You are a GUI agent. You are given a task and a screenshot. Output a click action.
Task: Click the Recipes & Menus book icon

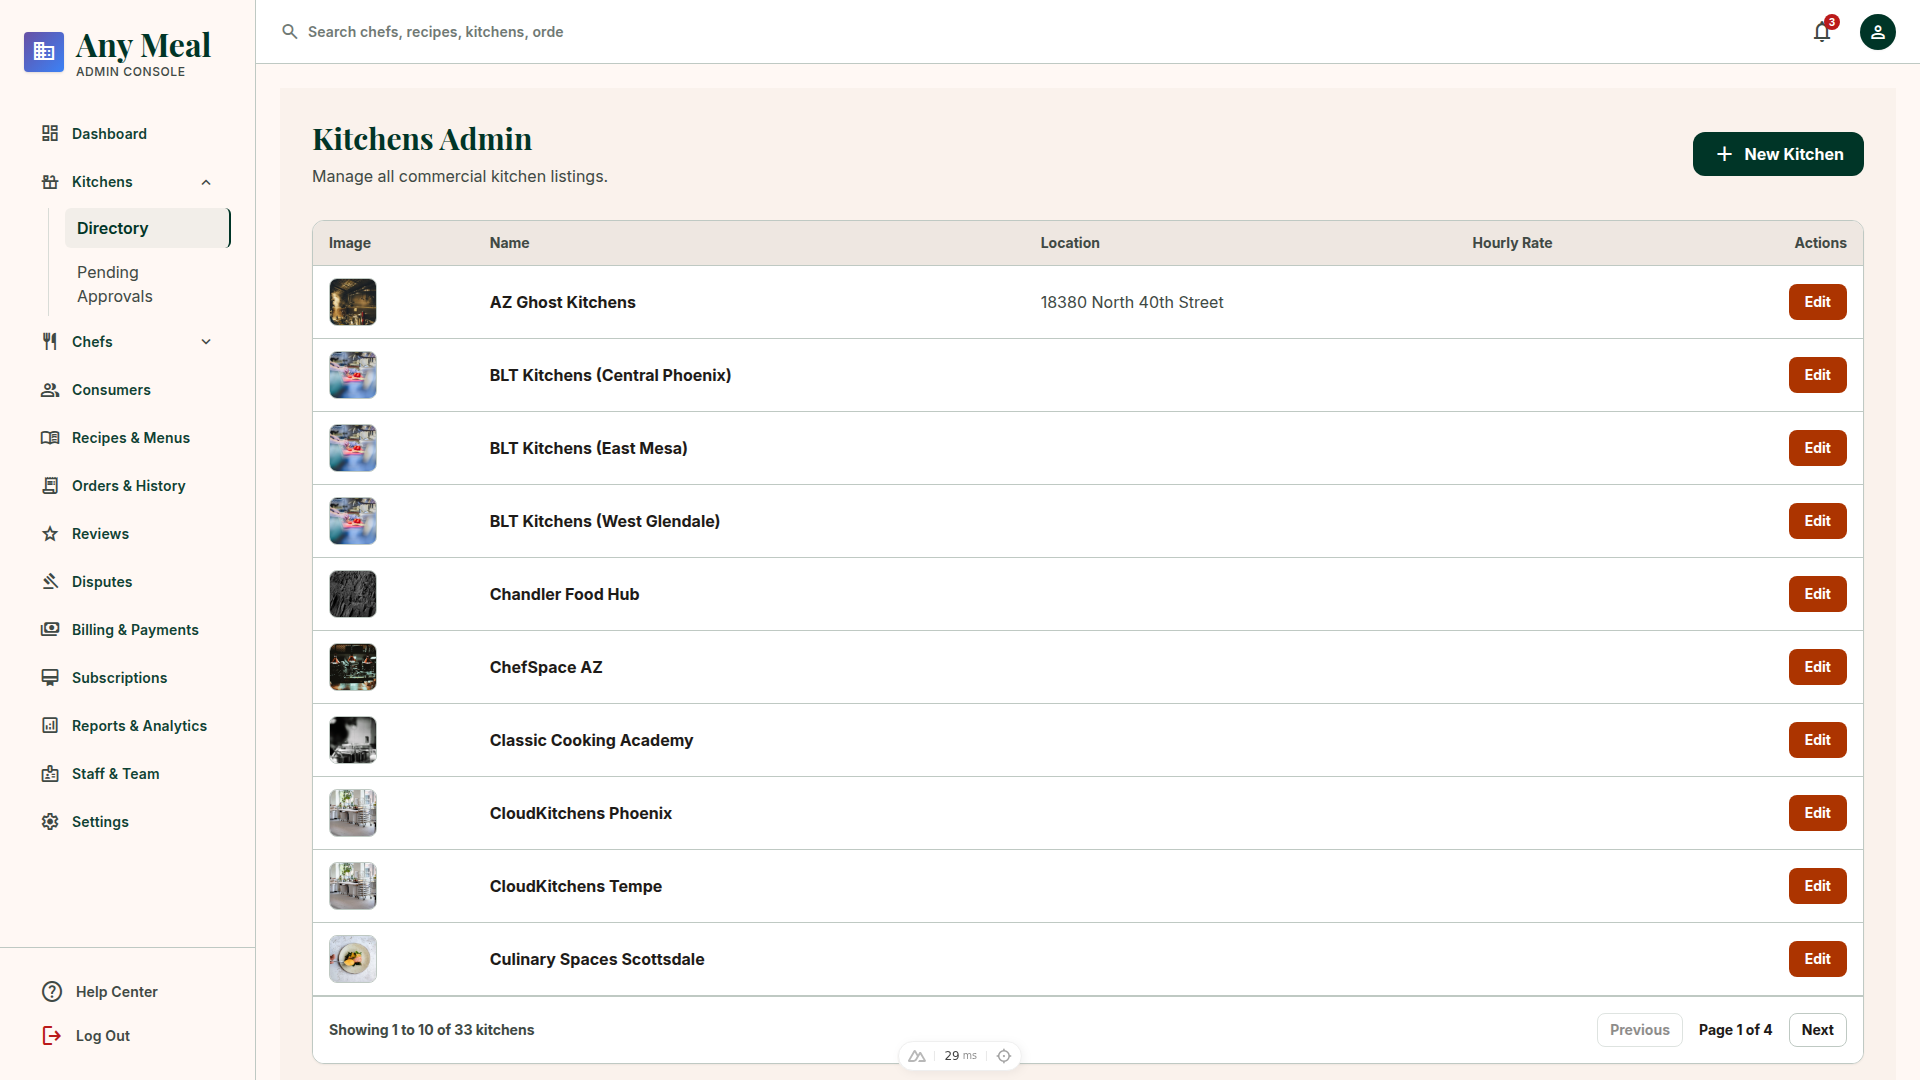coord(50,438)
